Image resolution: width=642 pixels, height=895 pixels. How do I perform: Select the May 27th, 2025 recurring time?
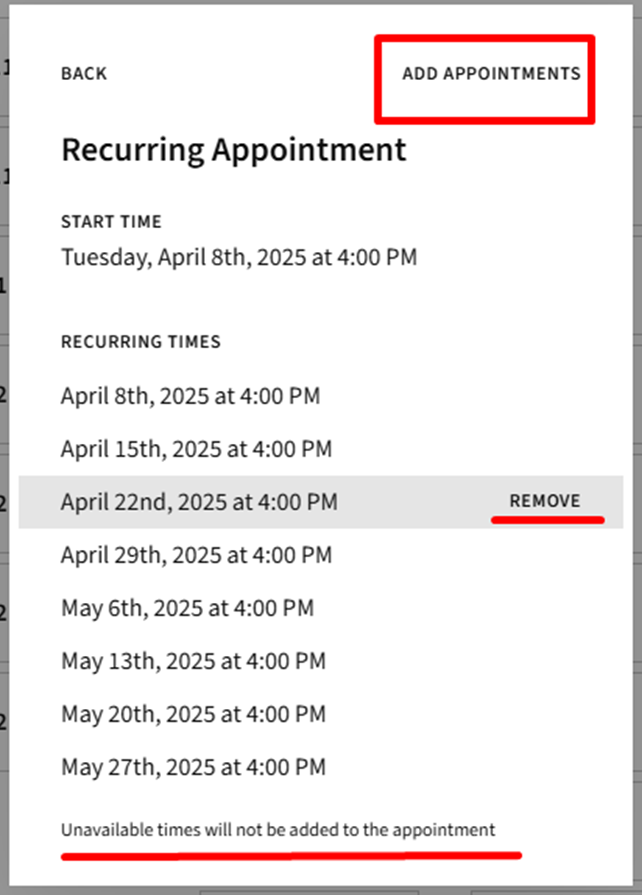pos(193,768)
